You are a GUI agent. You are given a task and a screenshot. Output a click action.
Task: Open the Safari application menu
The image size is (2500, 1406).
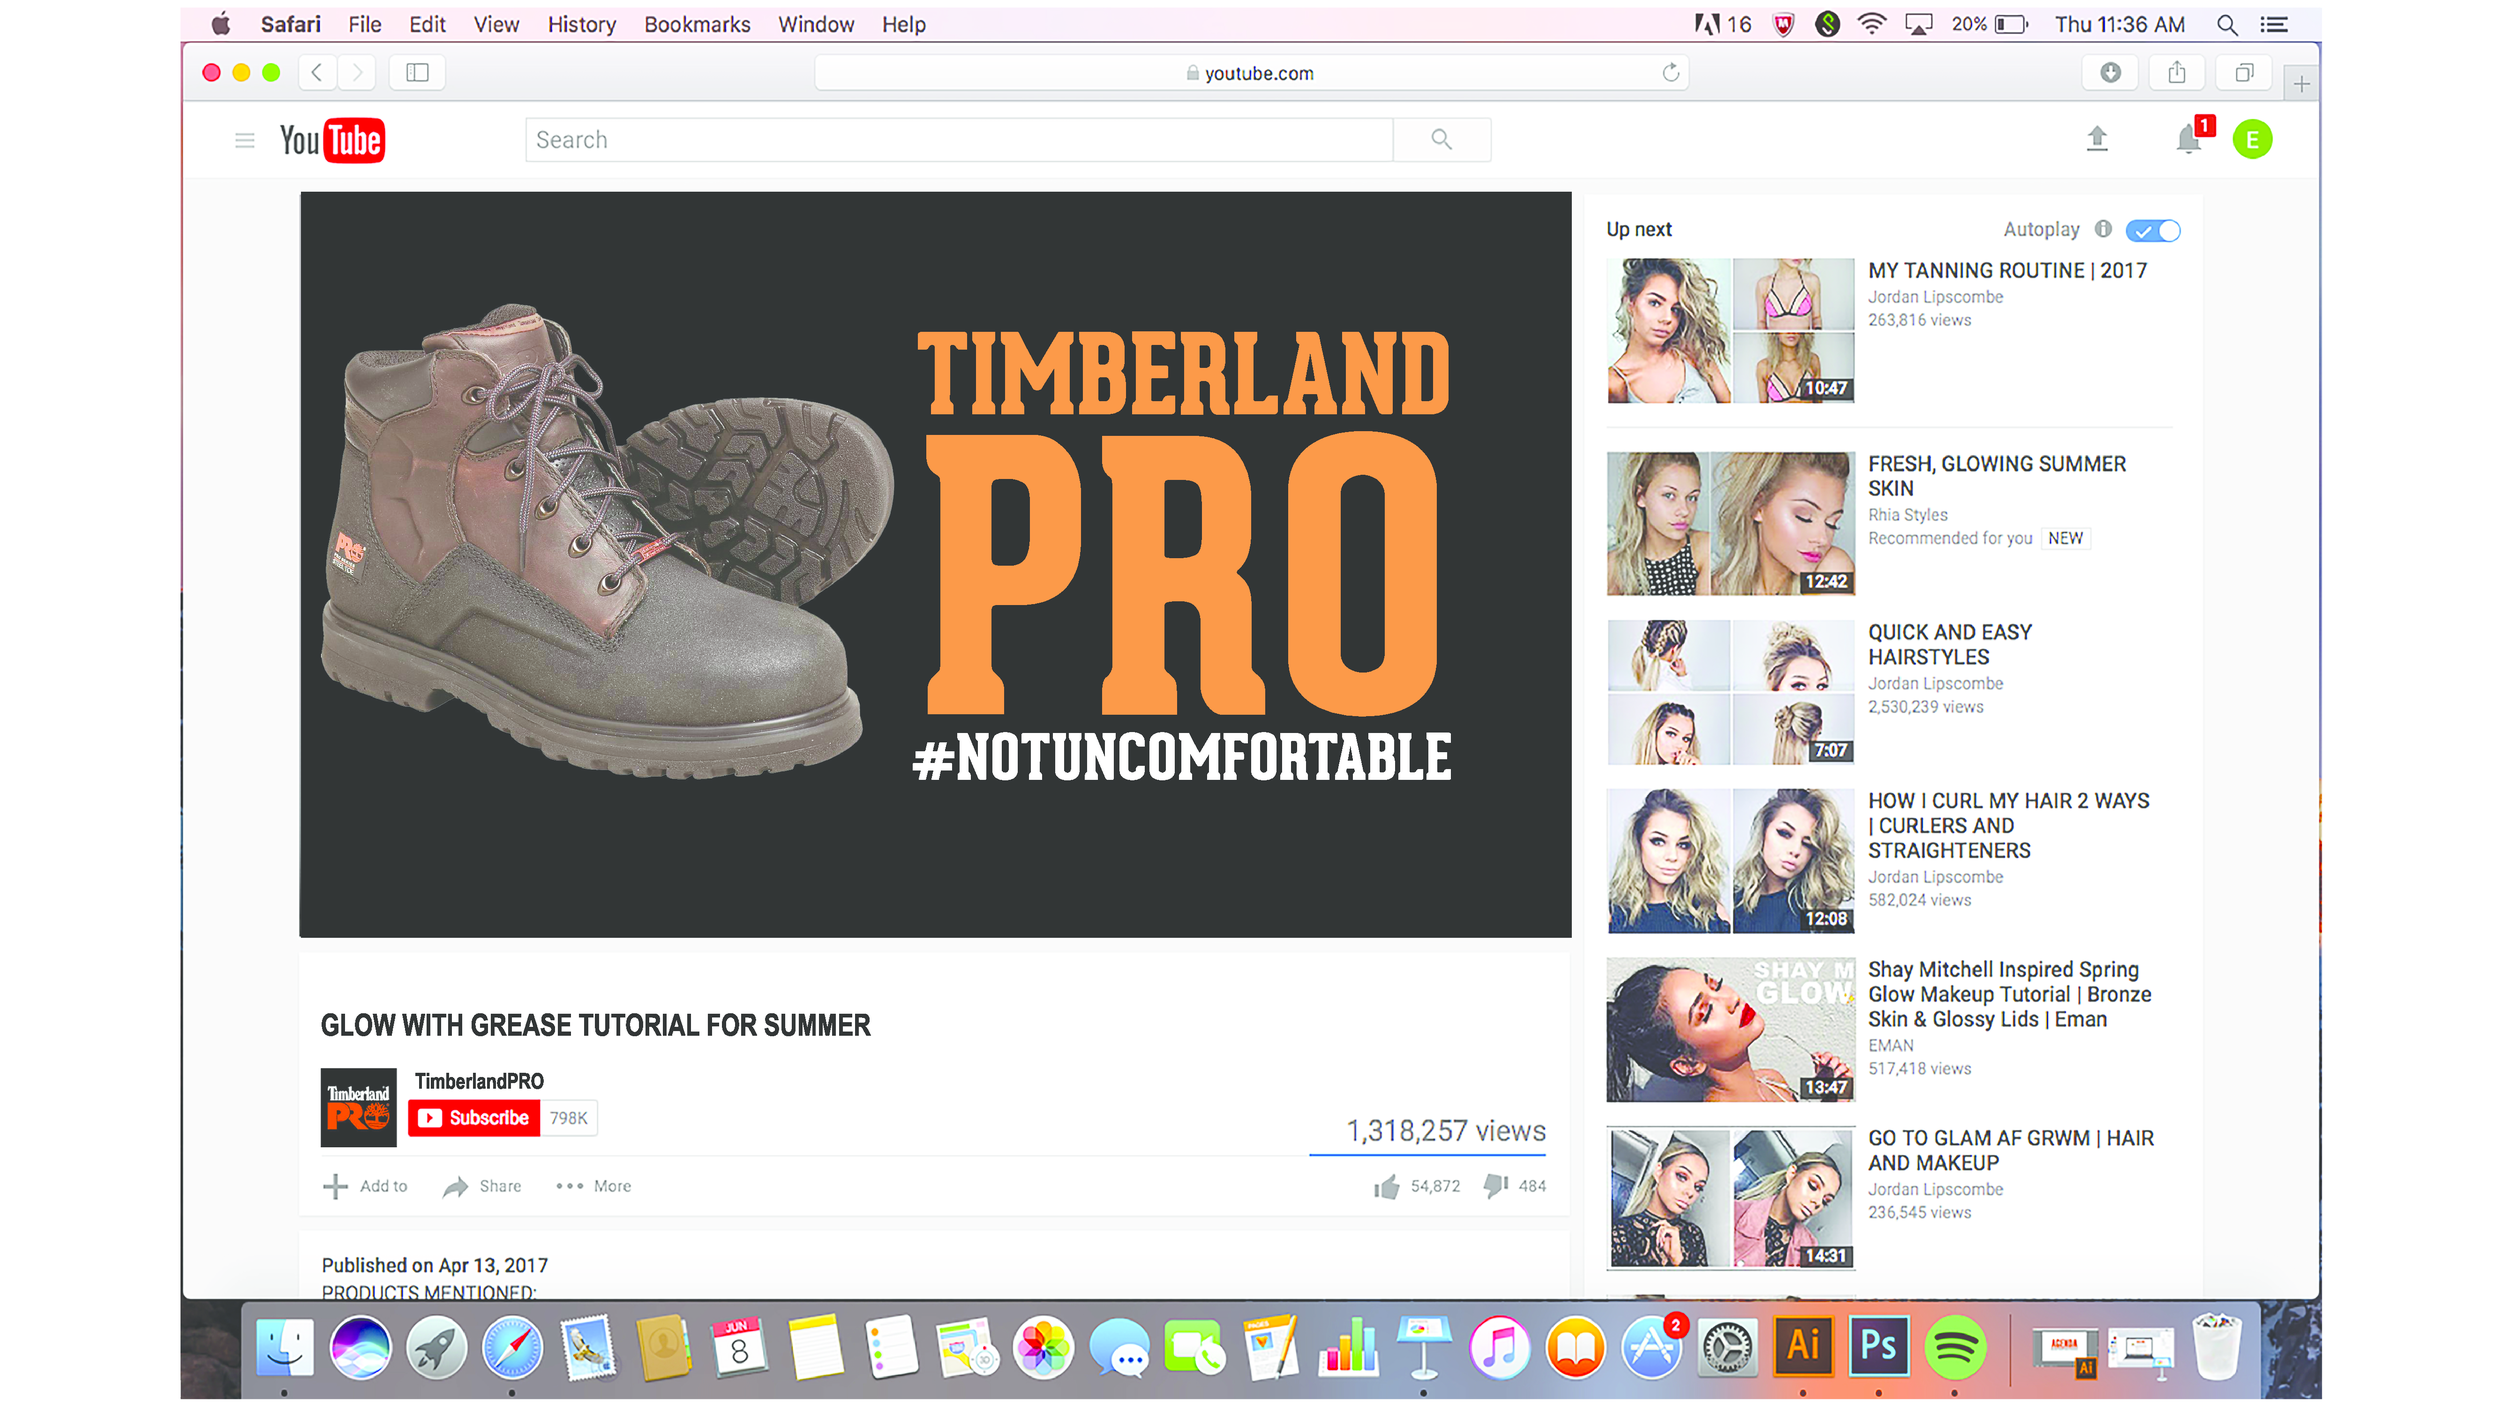290,24
